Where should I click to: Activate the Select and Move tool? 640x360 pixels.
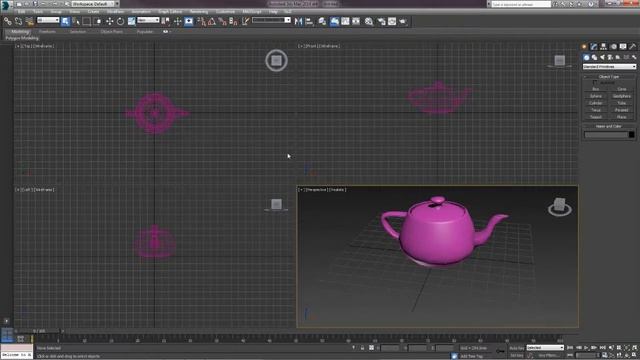point(109,21)
